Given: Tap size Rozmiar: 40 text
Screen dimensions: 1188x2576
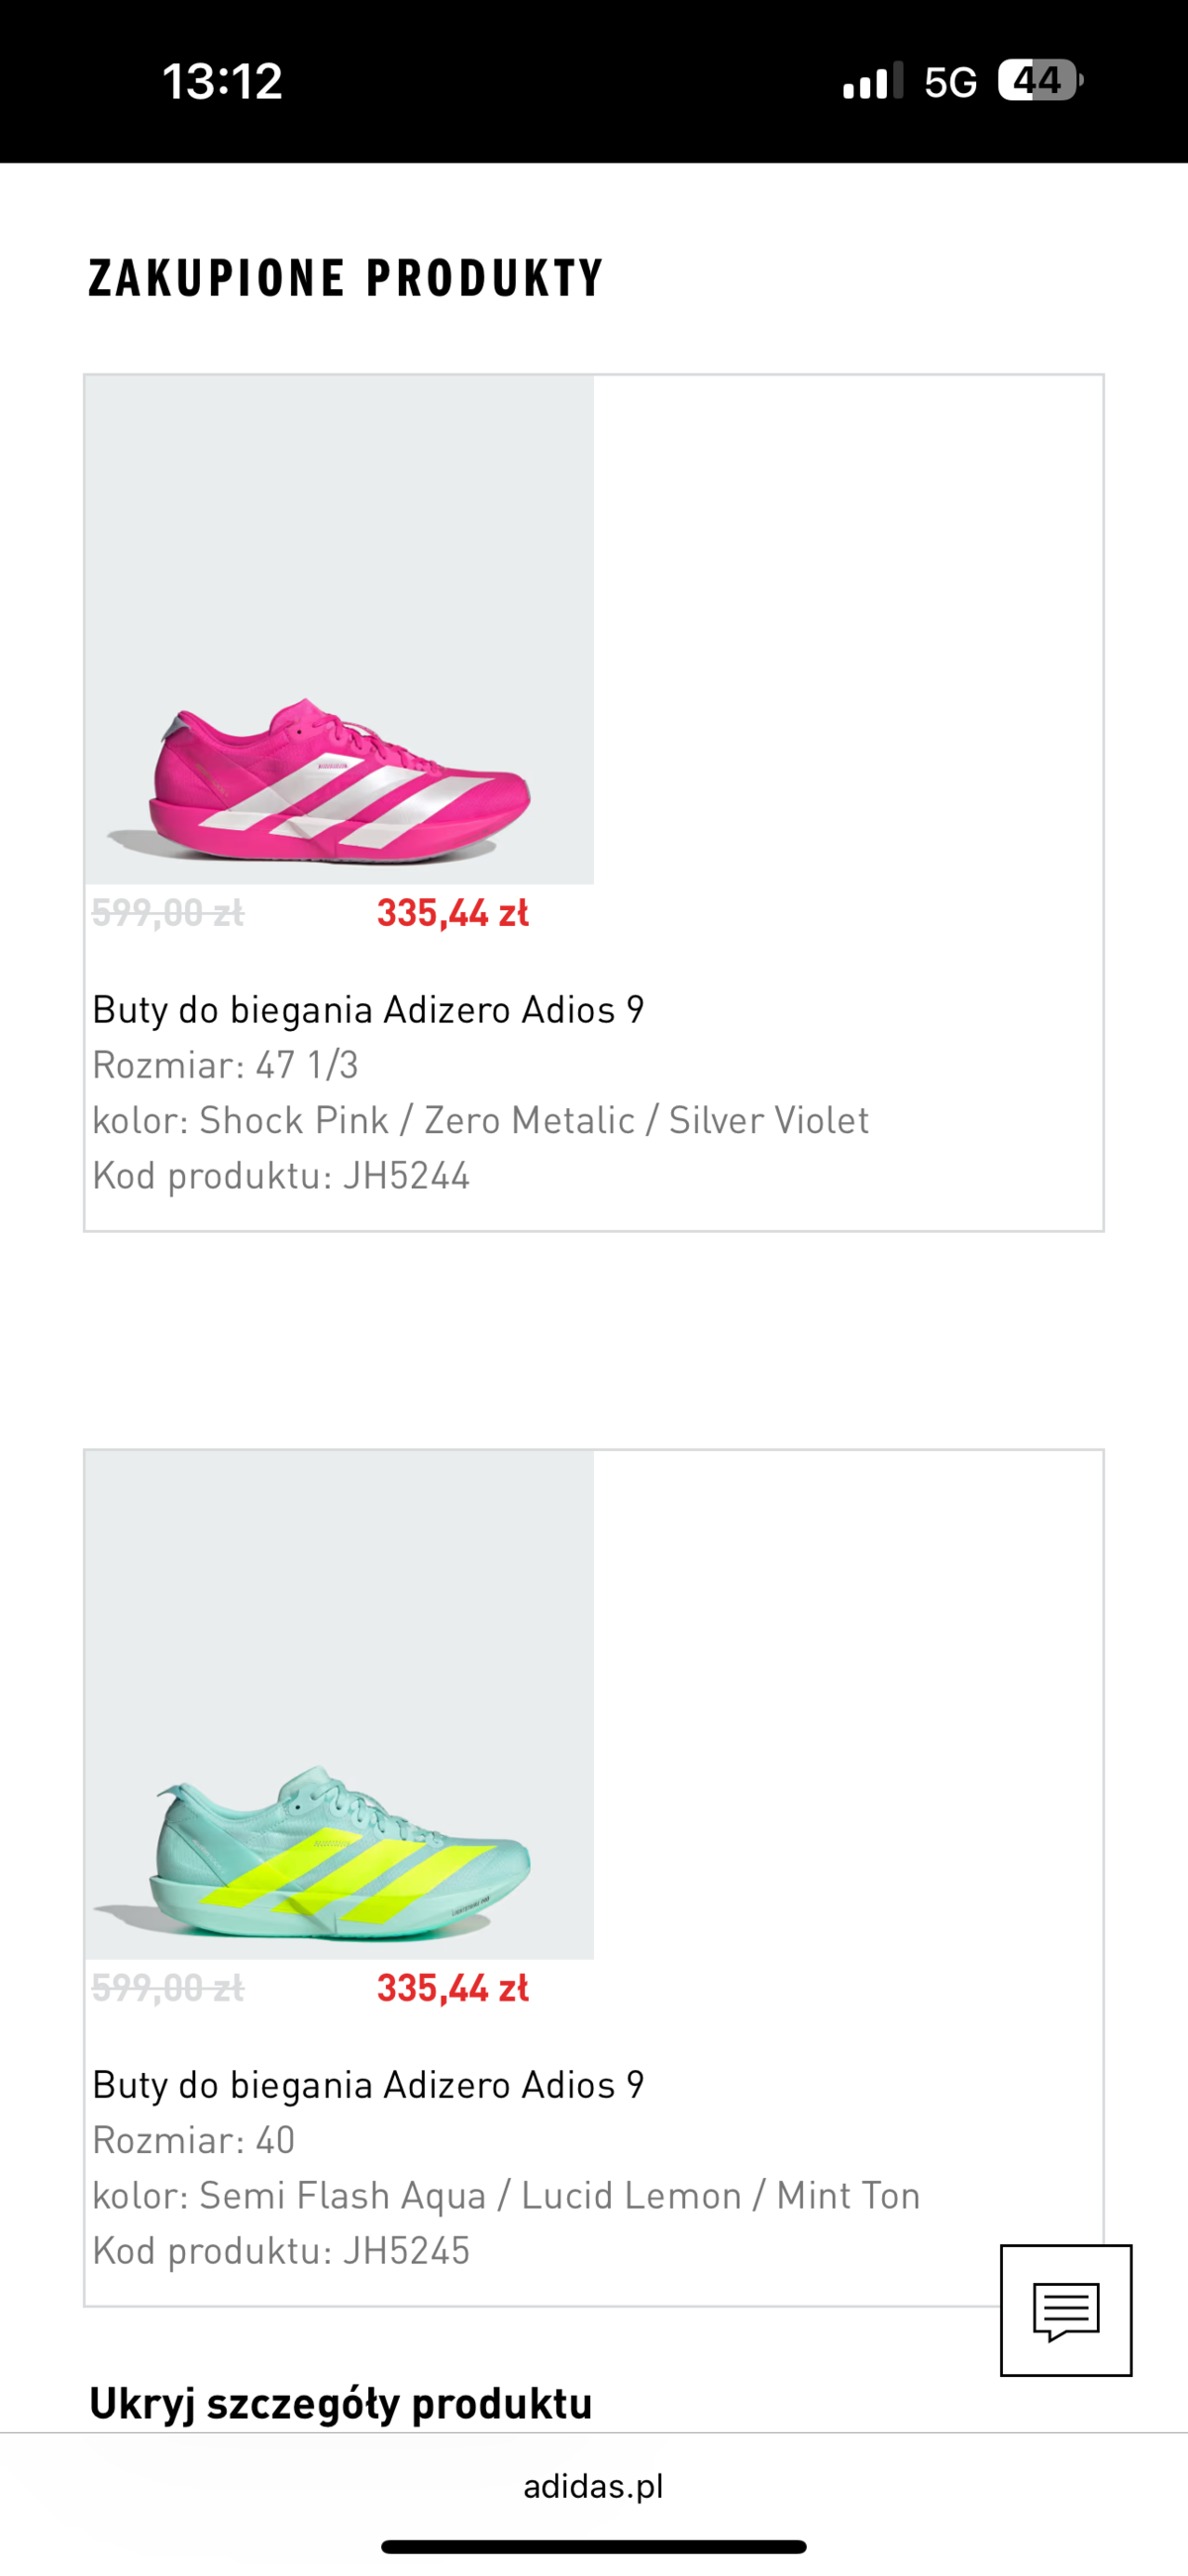Looking at the screenshot, I should point(193,2140).
